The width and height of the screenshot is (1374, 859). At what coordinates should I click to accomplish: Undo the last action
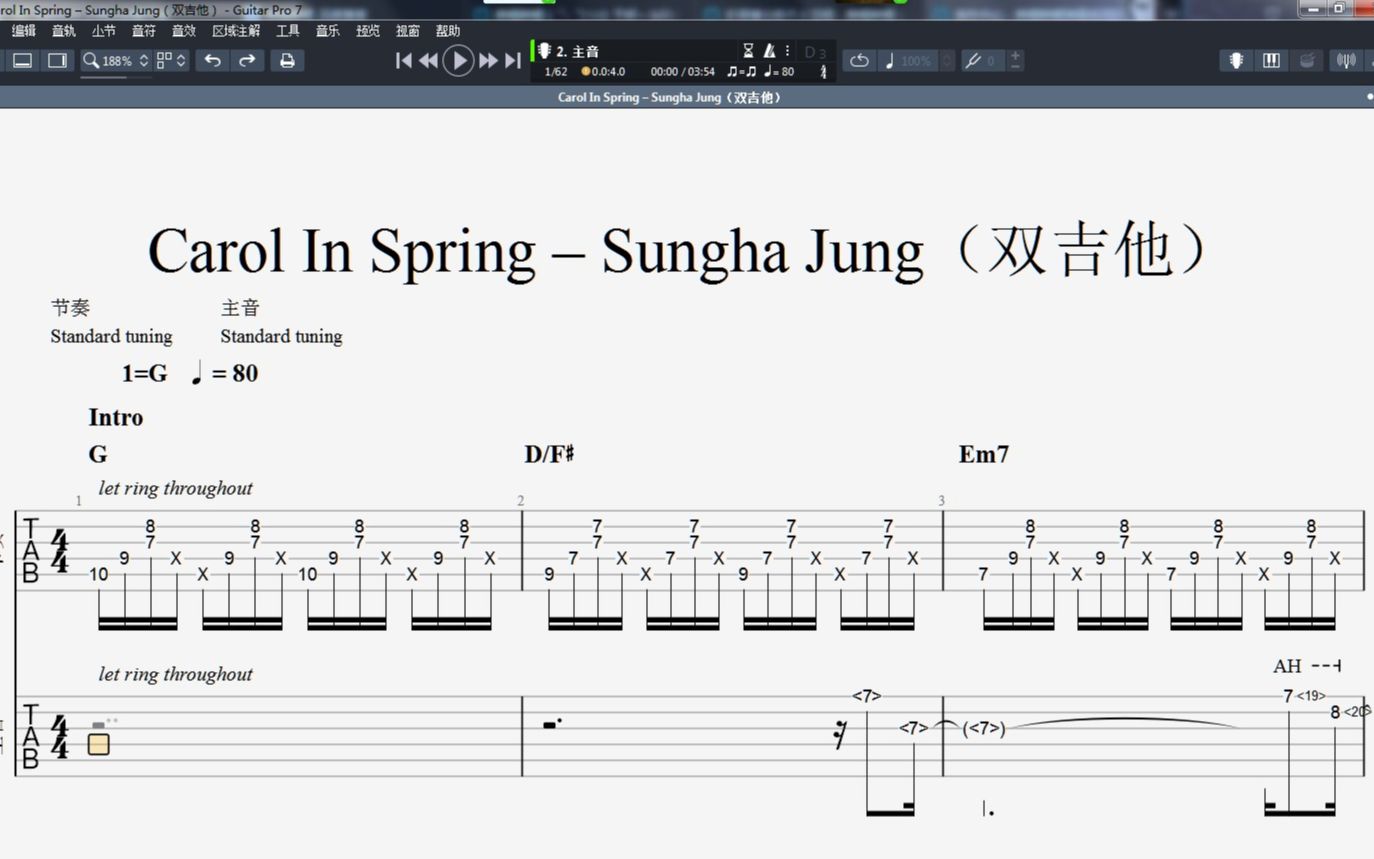pyautogui.click(x=213, y=60)
